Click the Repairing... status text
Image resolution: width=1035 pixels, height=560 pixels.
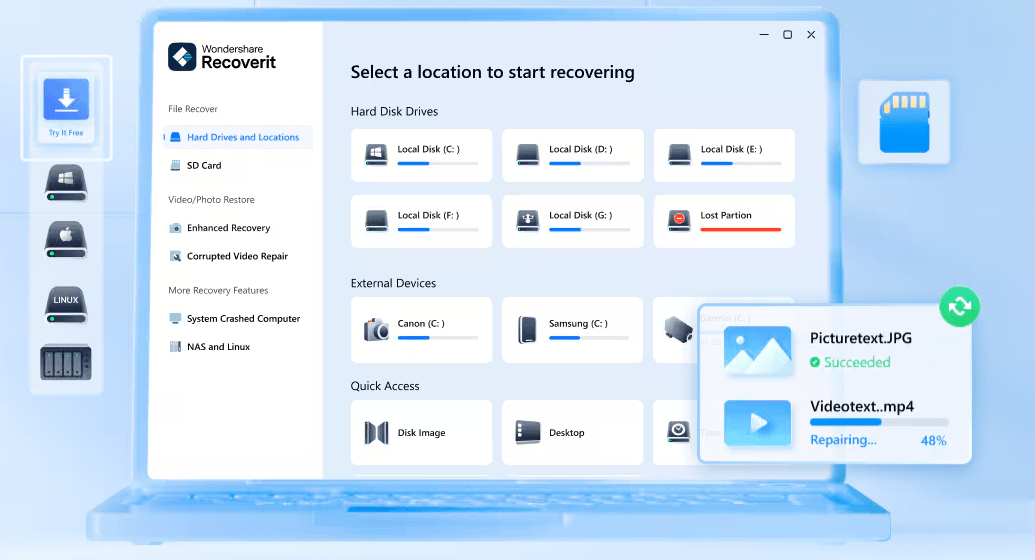[x=844, y=440]
